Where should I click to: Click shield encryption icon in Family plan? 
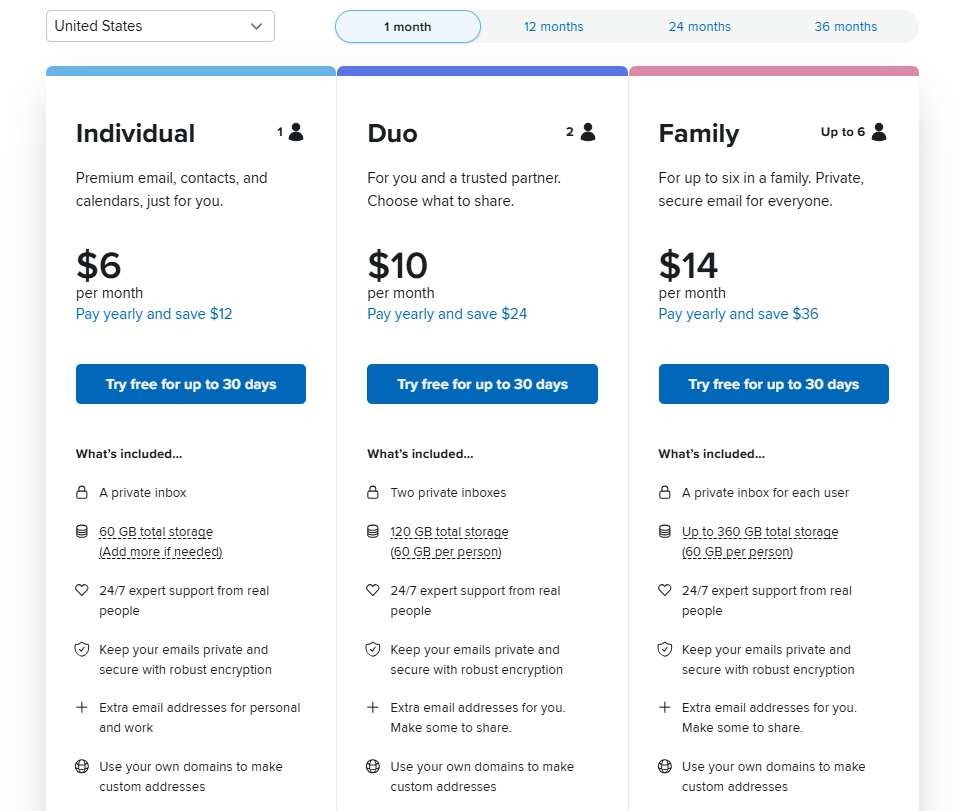(665, 650)
